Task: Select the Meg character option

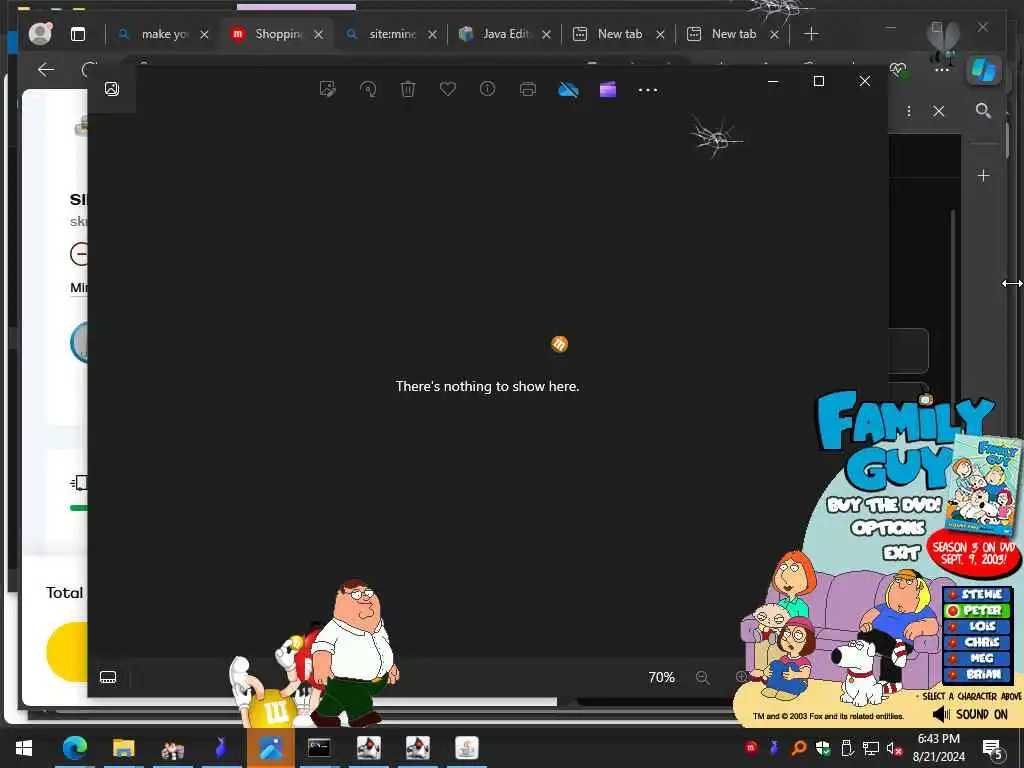Action: pyautogui.click(x=978, y=658)
